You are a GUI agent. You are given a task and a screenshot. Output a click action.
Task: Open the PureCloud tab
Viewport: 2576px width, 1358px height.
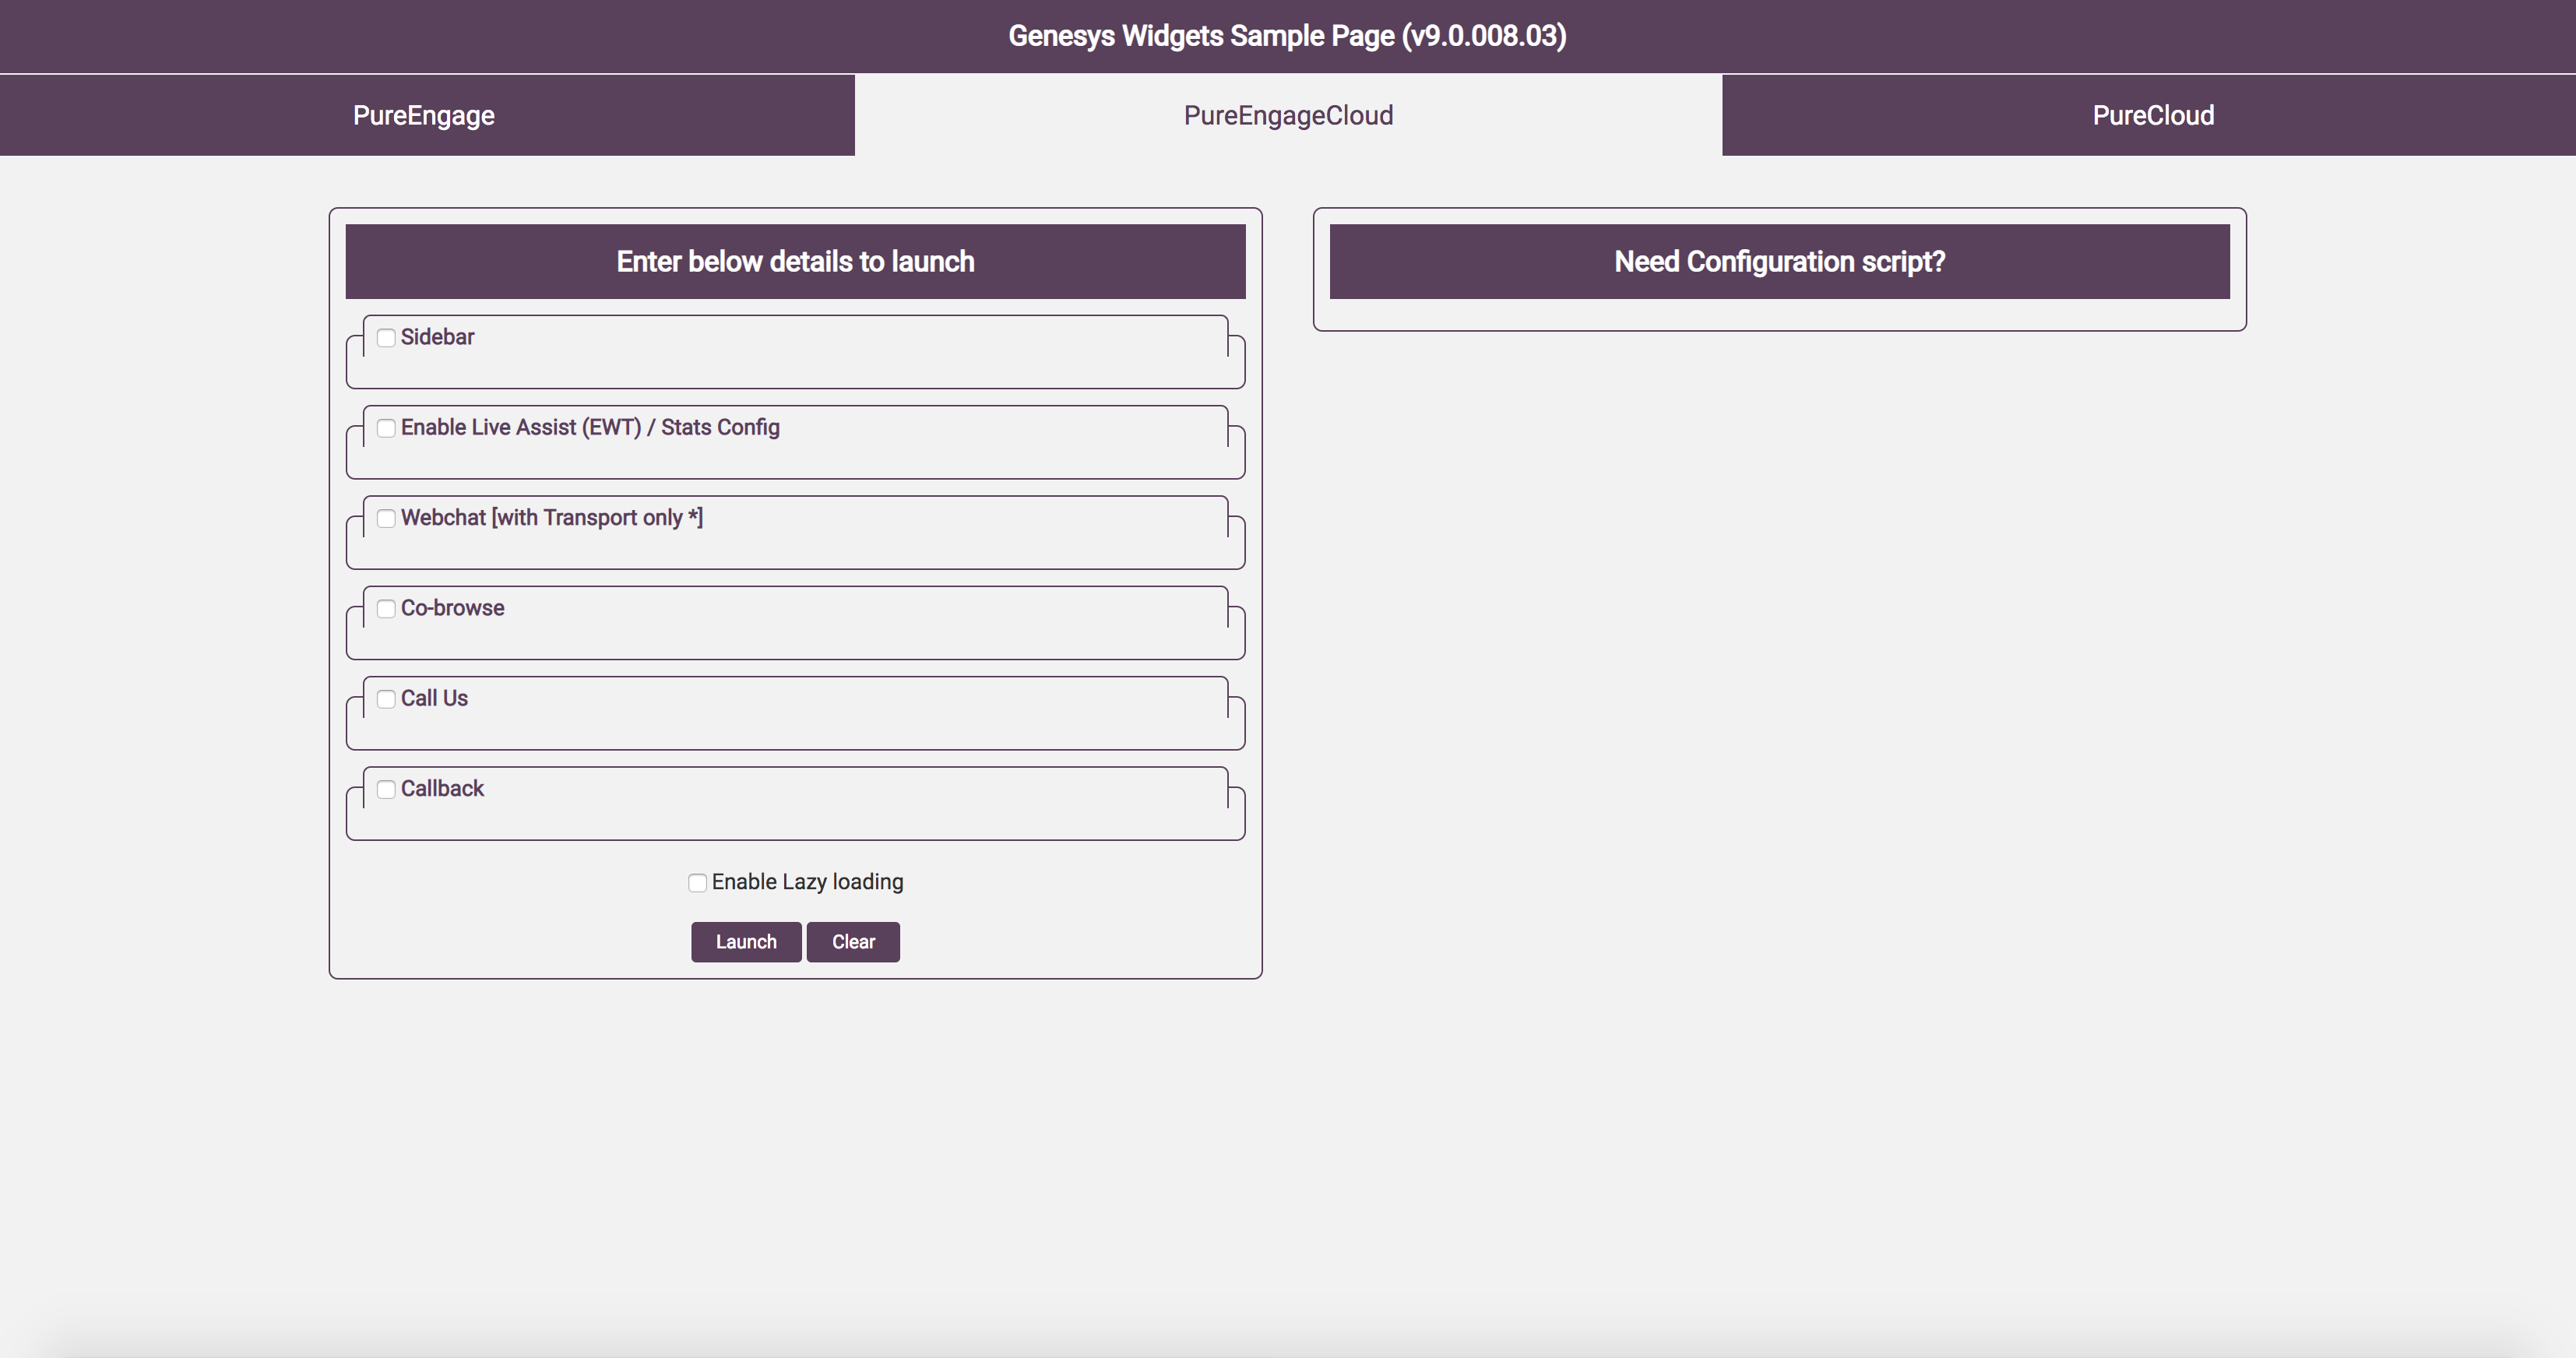[x=2152, y=115]
